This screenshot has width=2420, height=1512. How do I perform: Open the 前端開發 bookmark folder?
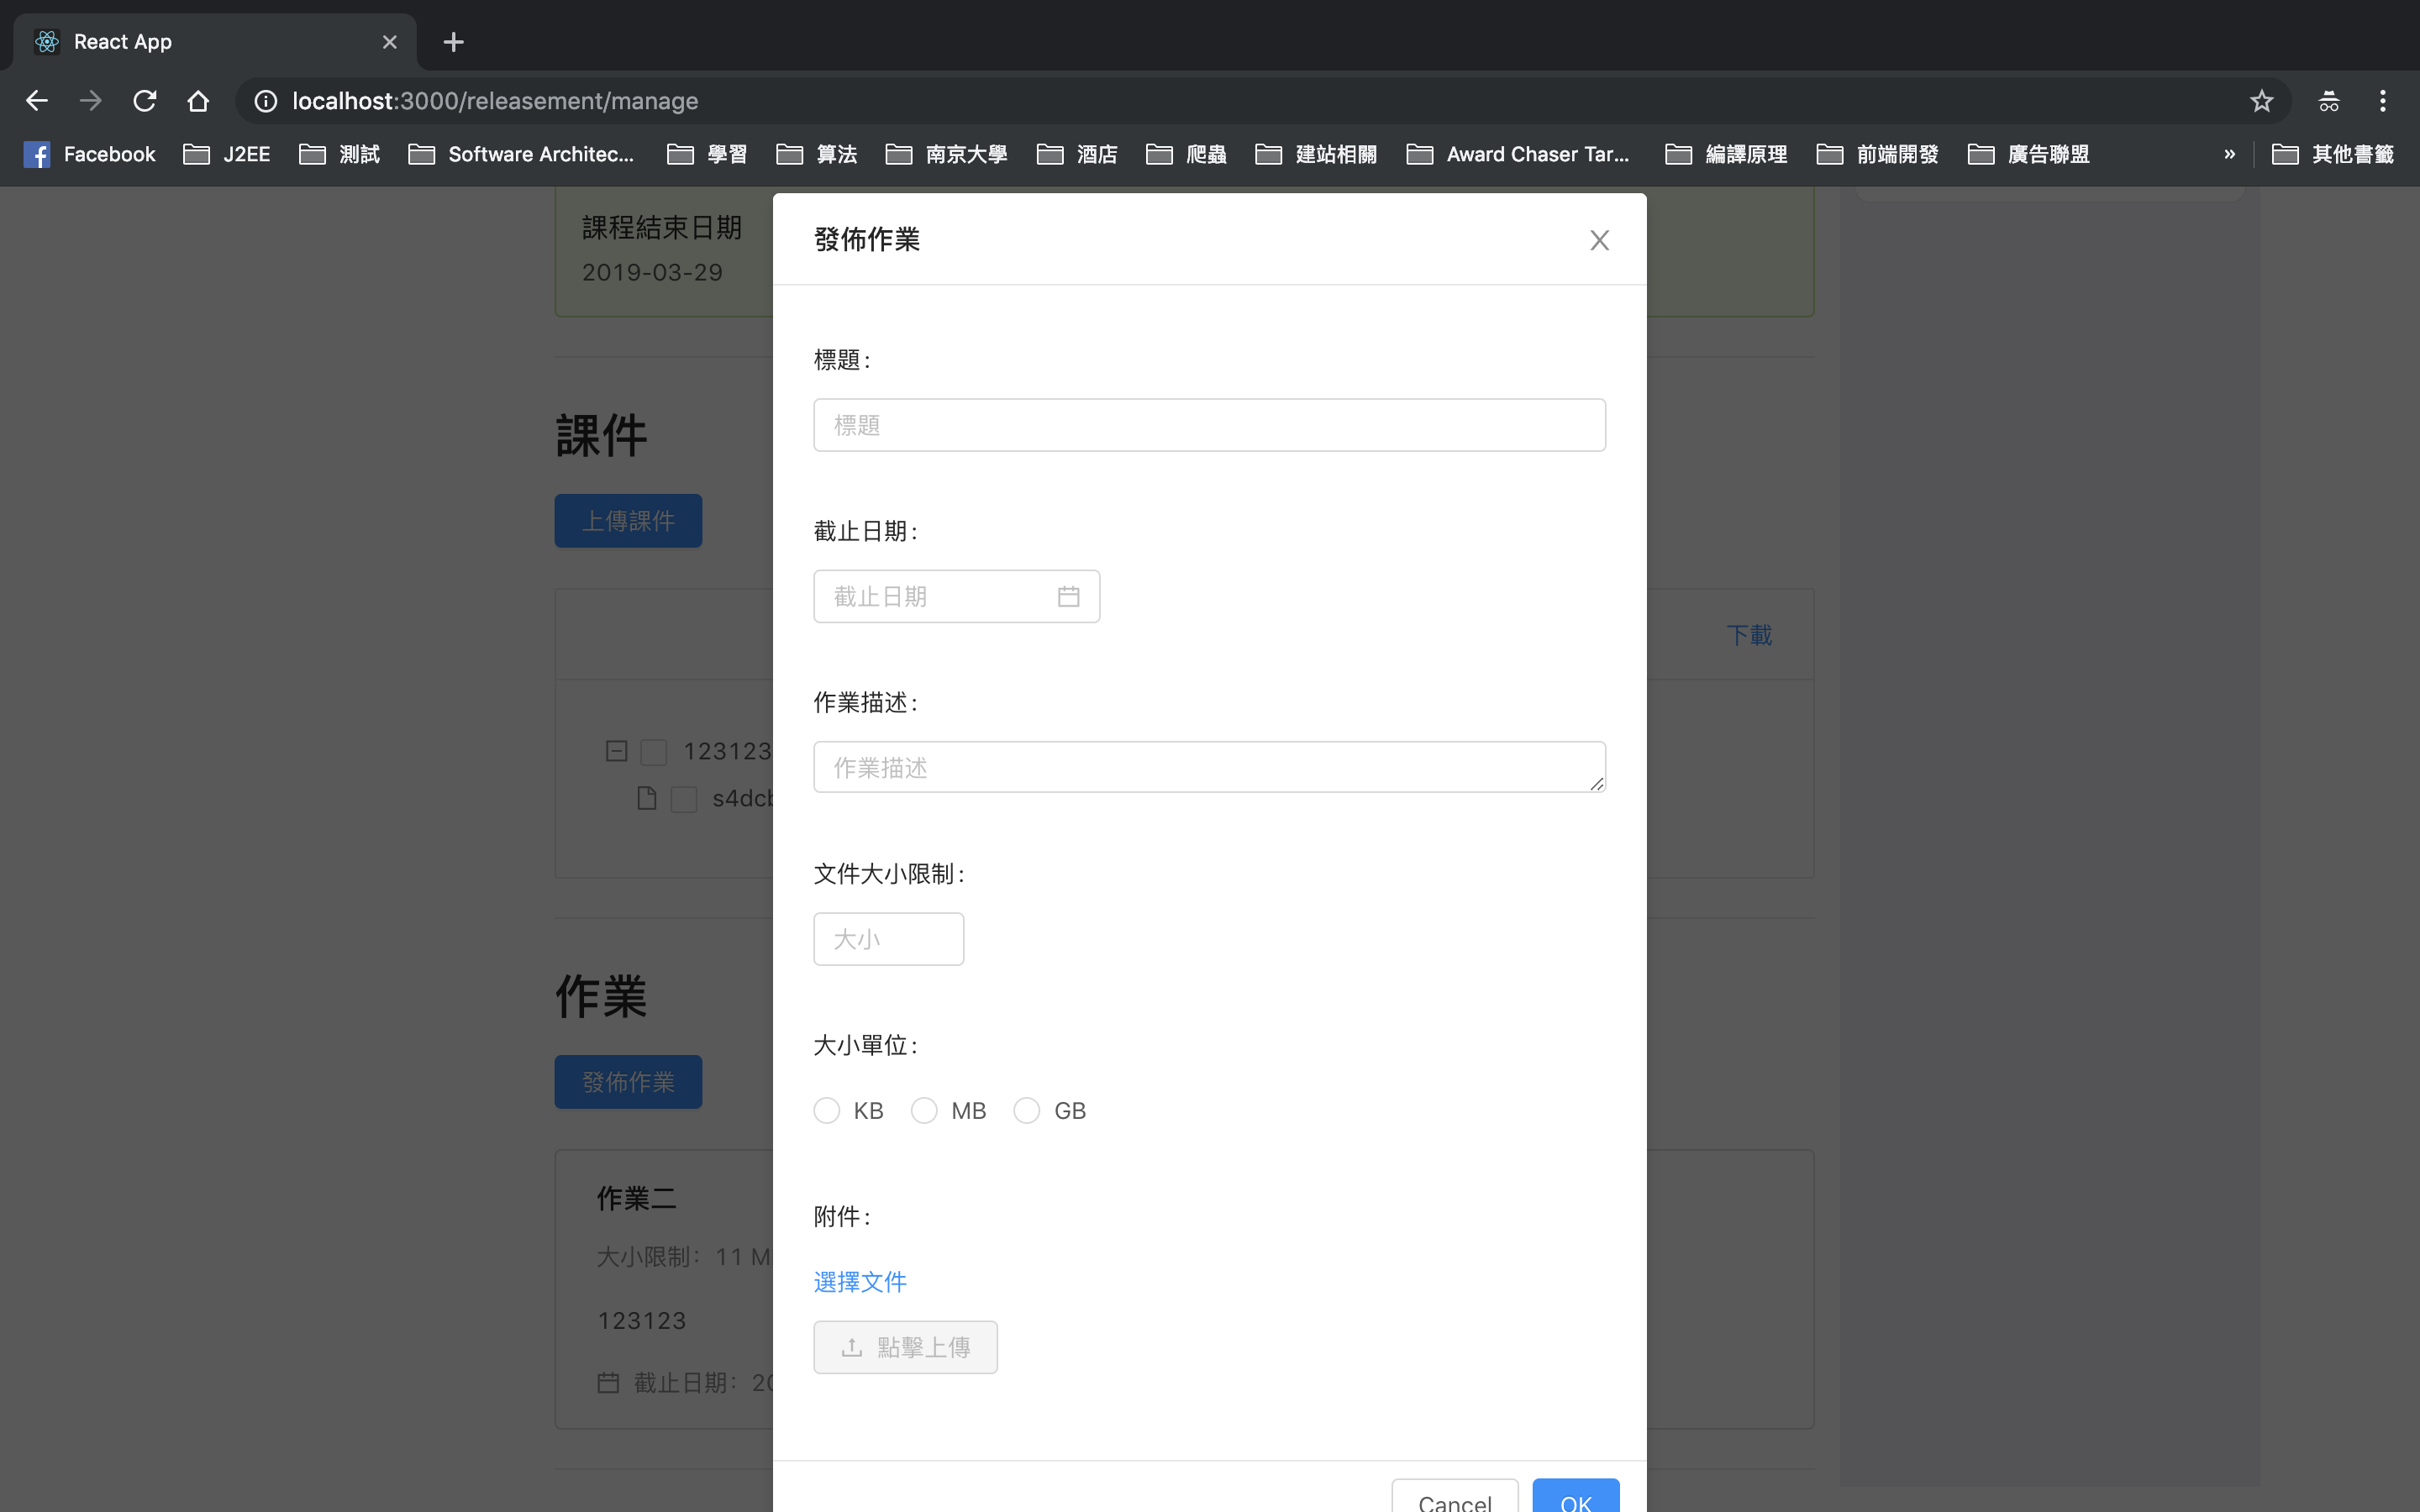[1878, 154]
